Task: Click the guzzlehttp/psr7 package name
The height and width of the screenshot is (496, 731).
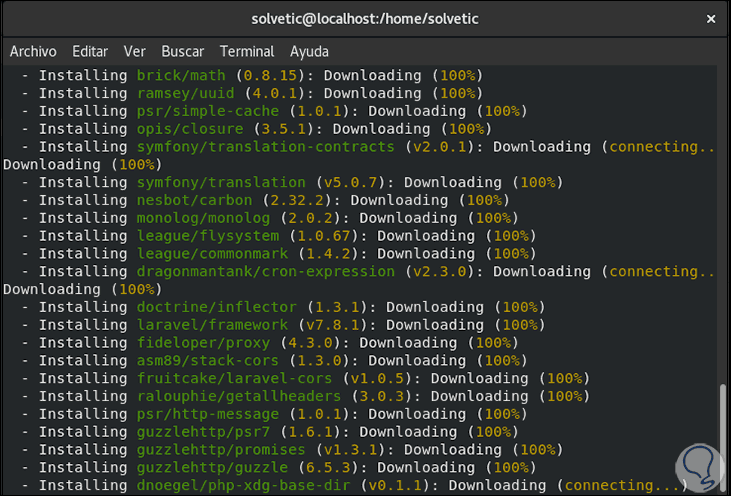Action: [x=203, y=432]
